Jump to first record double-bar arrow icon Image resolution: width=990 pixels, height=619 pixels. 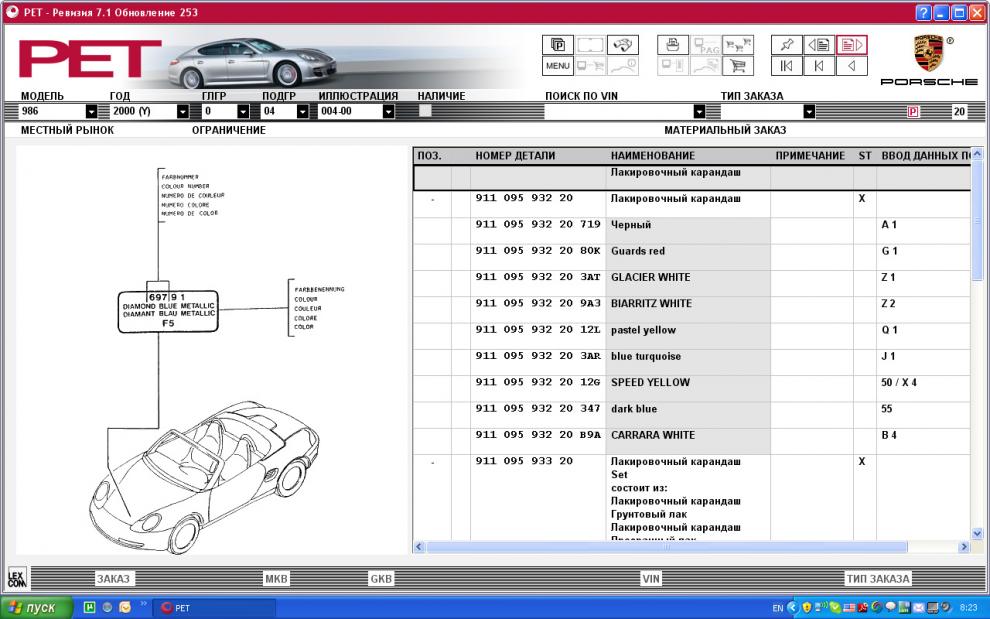[x=787, y=66]
